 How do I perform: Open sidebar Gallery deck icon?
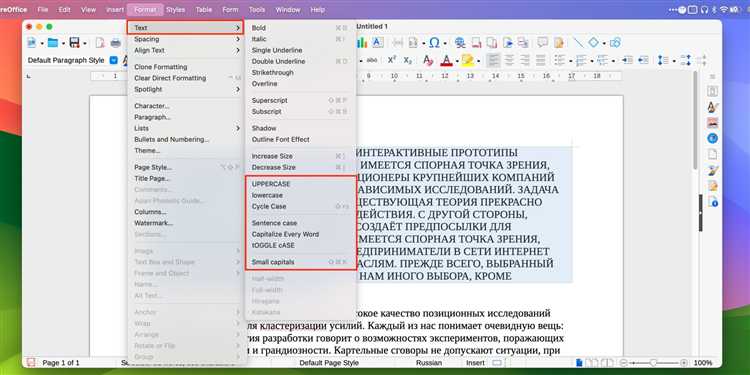pyautogui.click(x=713, y=122)
